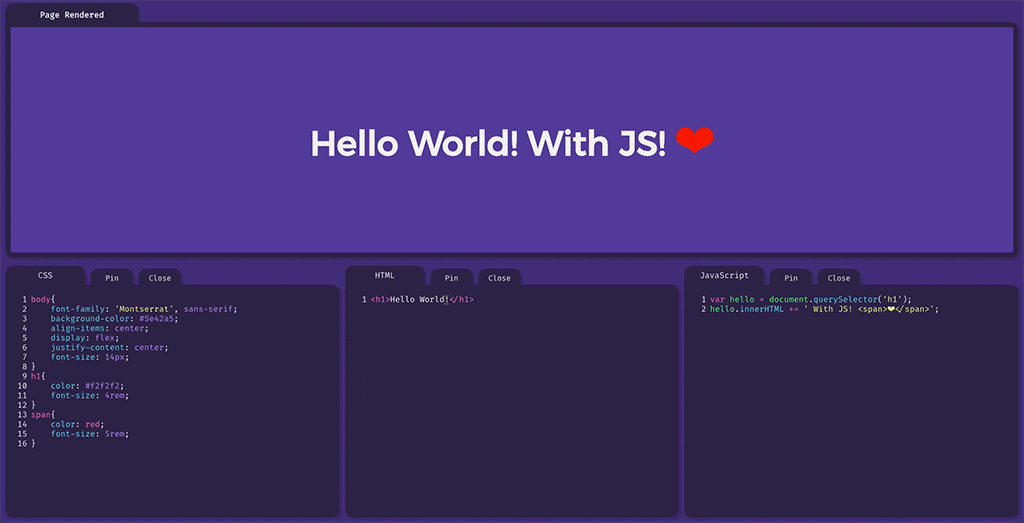Click the font-family 'Montserrat' CSS line
1024x523 pixels.
(144, 309)
